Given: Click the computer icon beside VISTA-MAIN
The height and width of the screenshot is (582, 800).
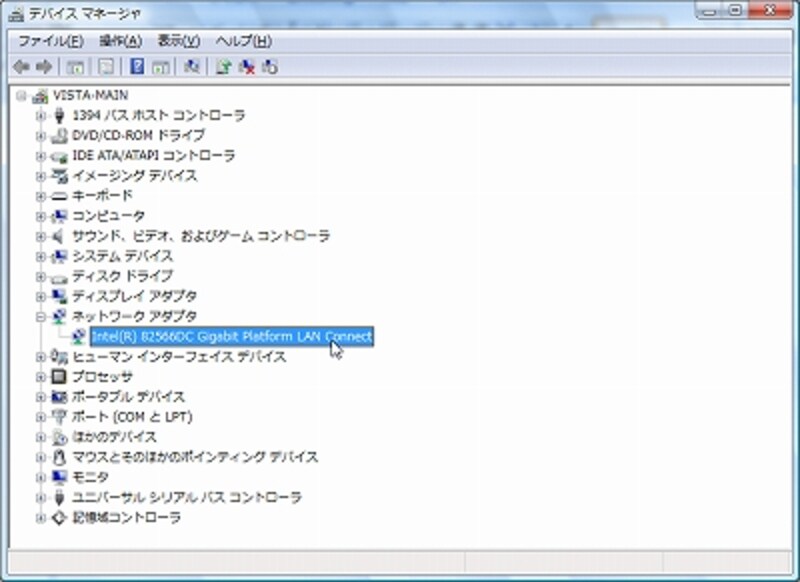Looking at the screenshot, I should click(35, 95).
